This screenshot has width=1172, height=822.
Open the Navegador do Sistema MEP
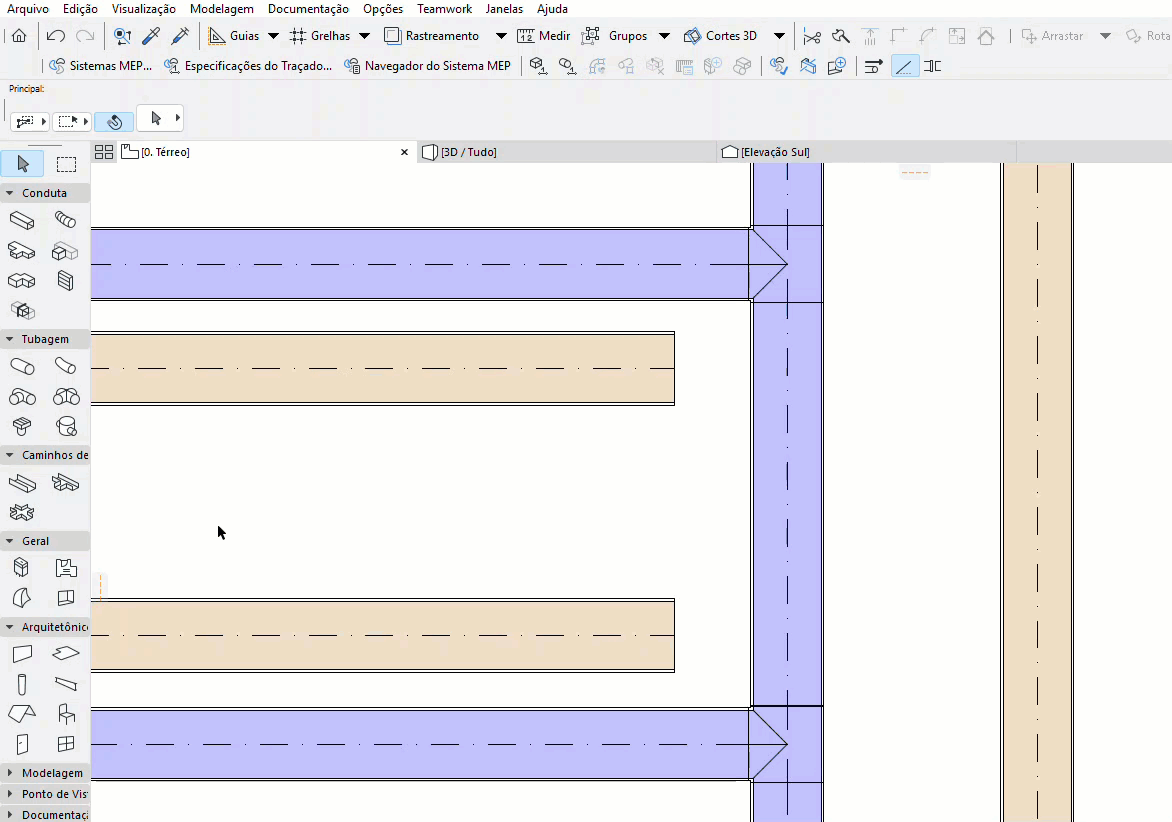pyautogui.click(x=428, y=66)
